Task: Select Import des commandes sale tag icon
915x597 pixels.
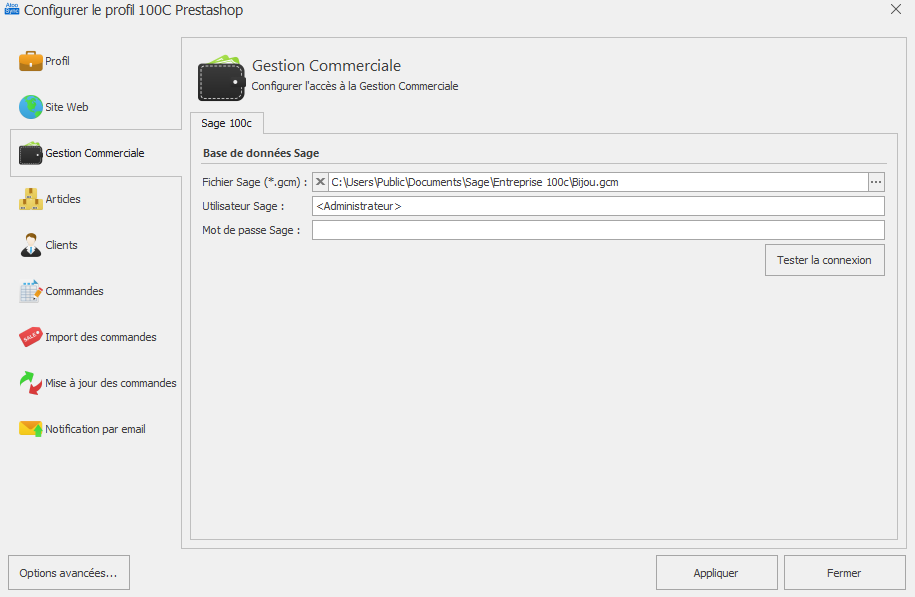Action: [x=31, y=337]
